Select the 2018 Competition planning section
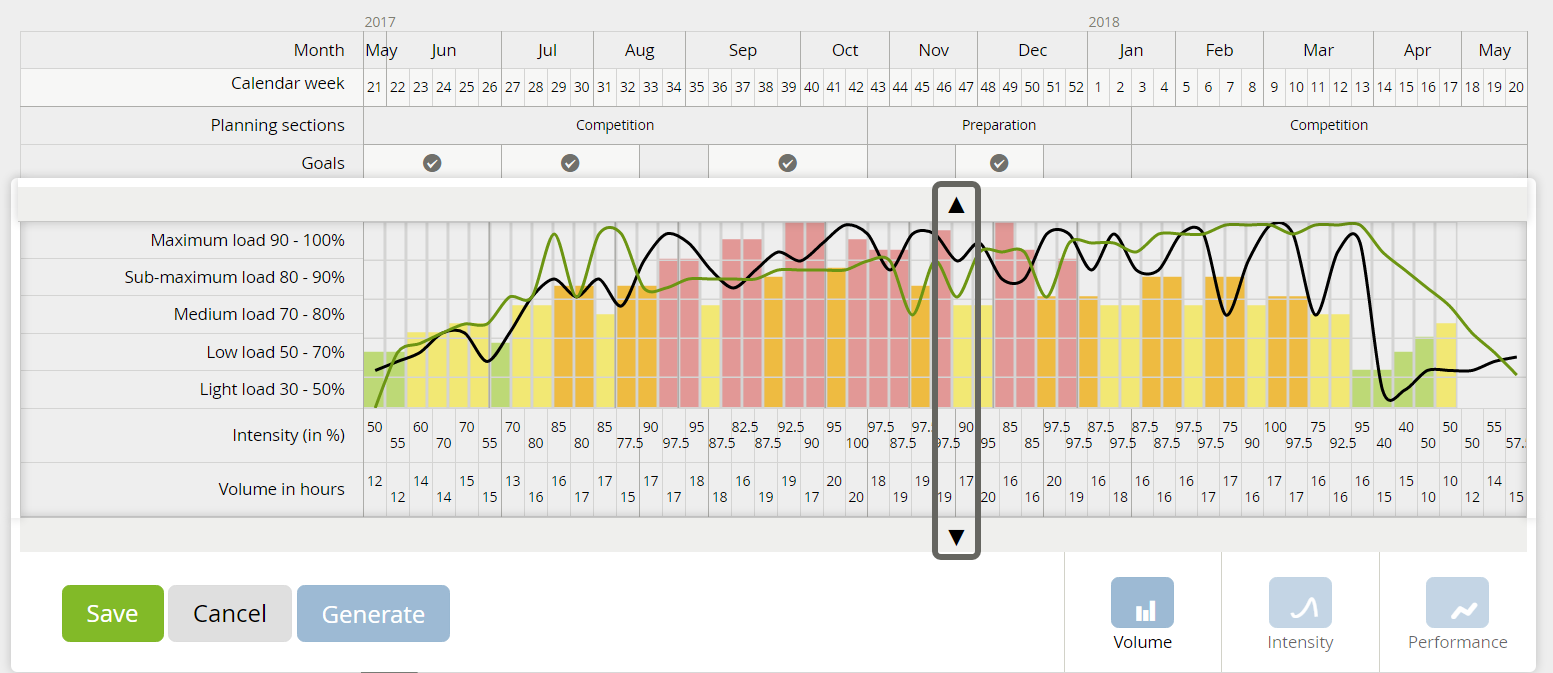Viewport: 1553px width, 673px height. 1328,125
